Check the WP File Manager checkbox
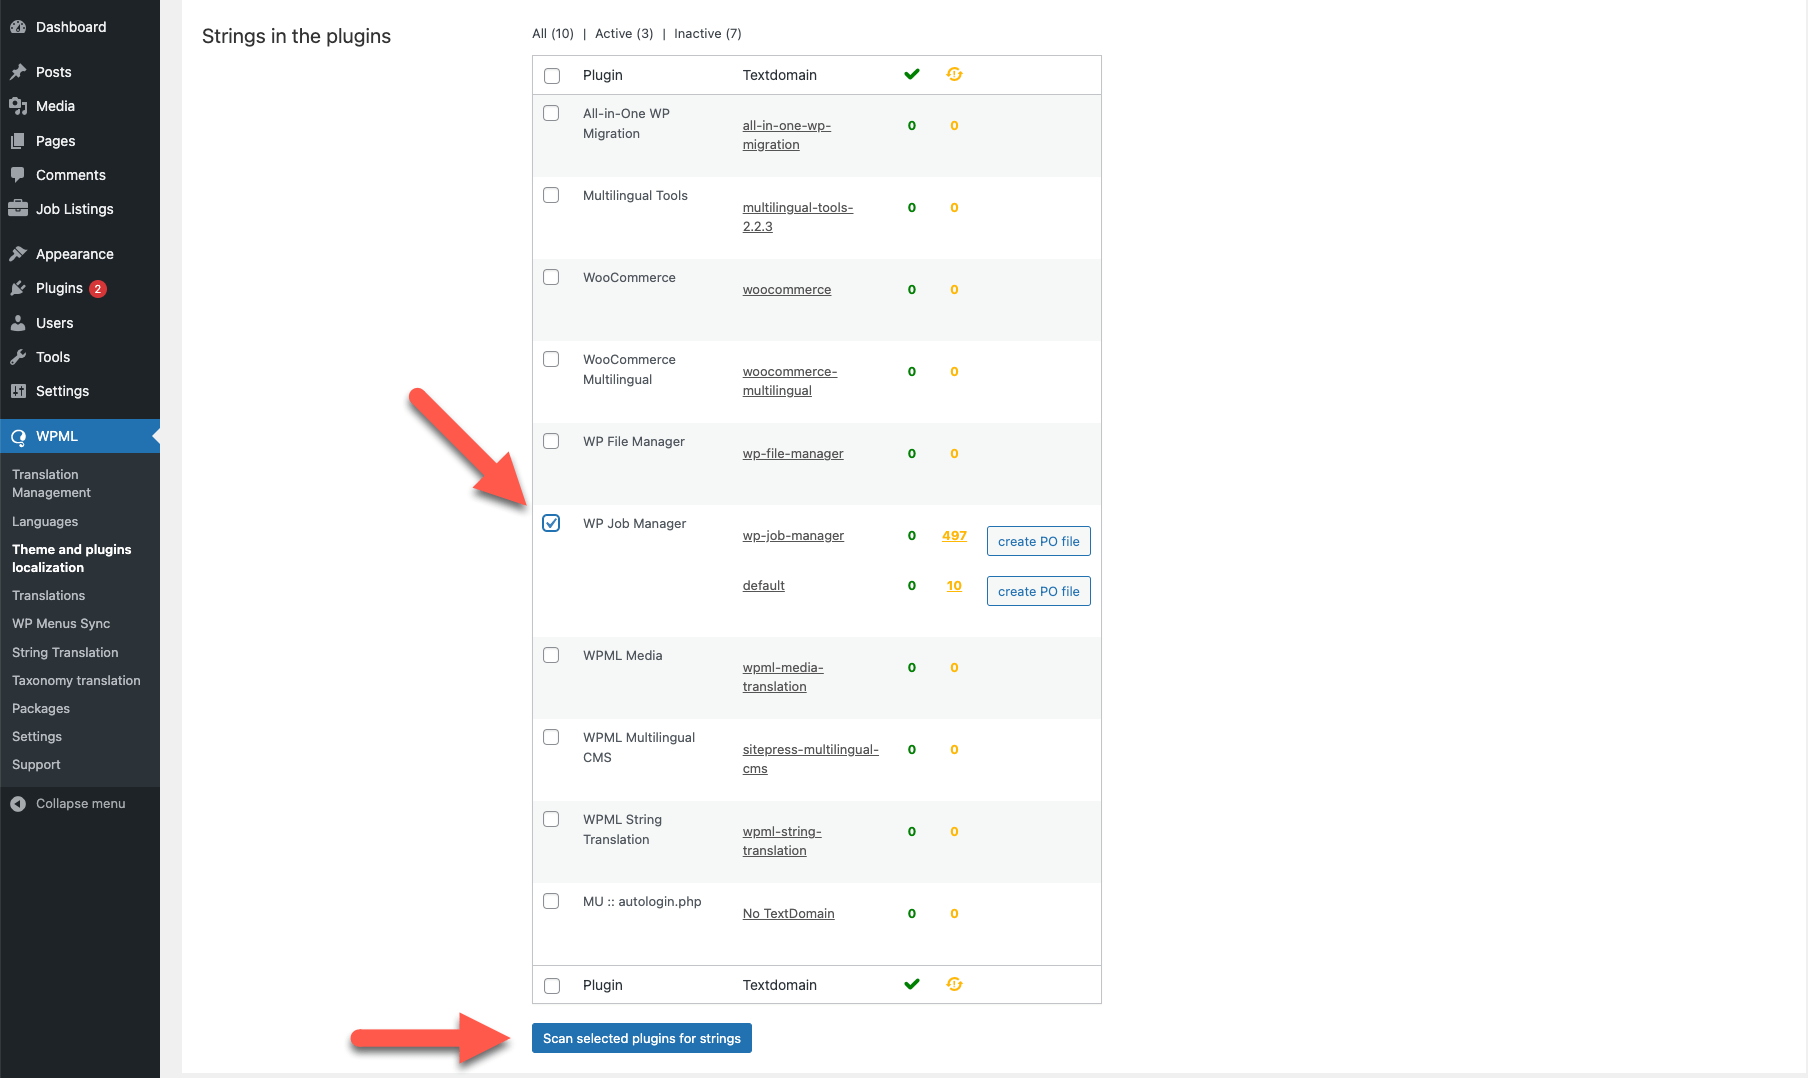This screenshot has width=1808, height=1078. [x=551, y=441]
